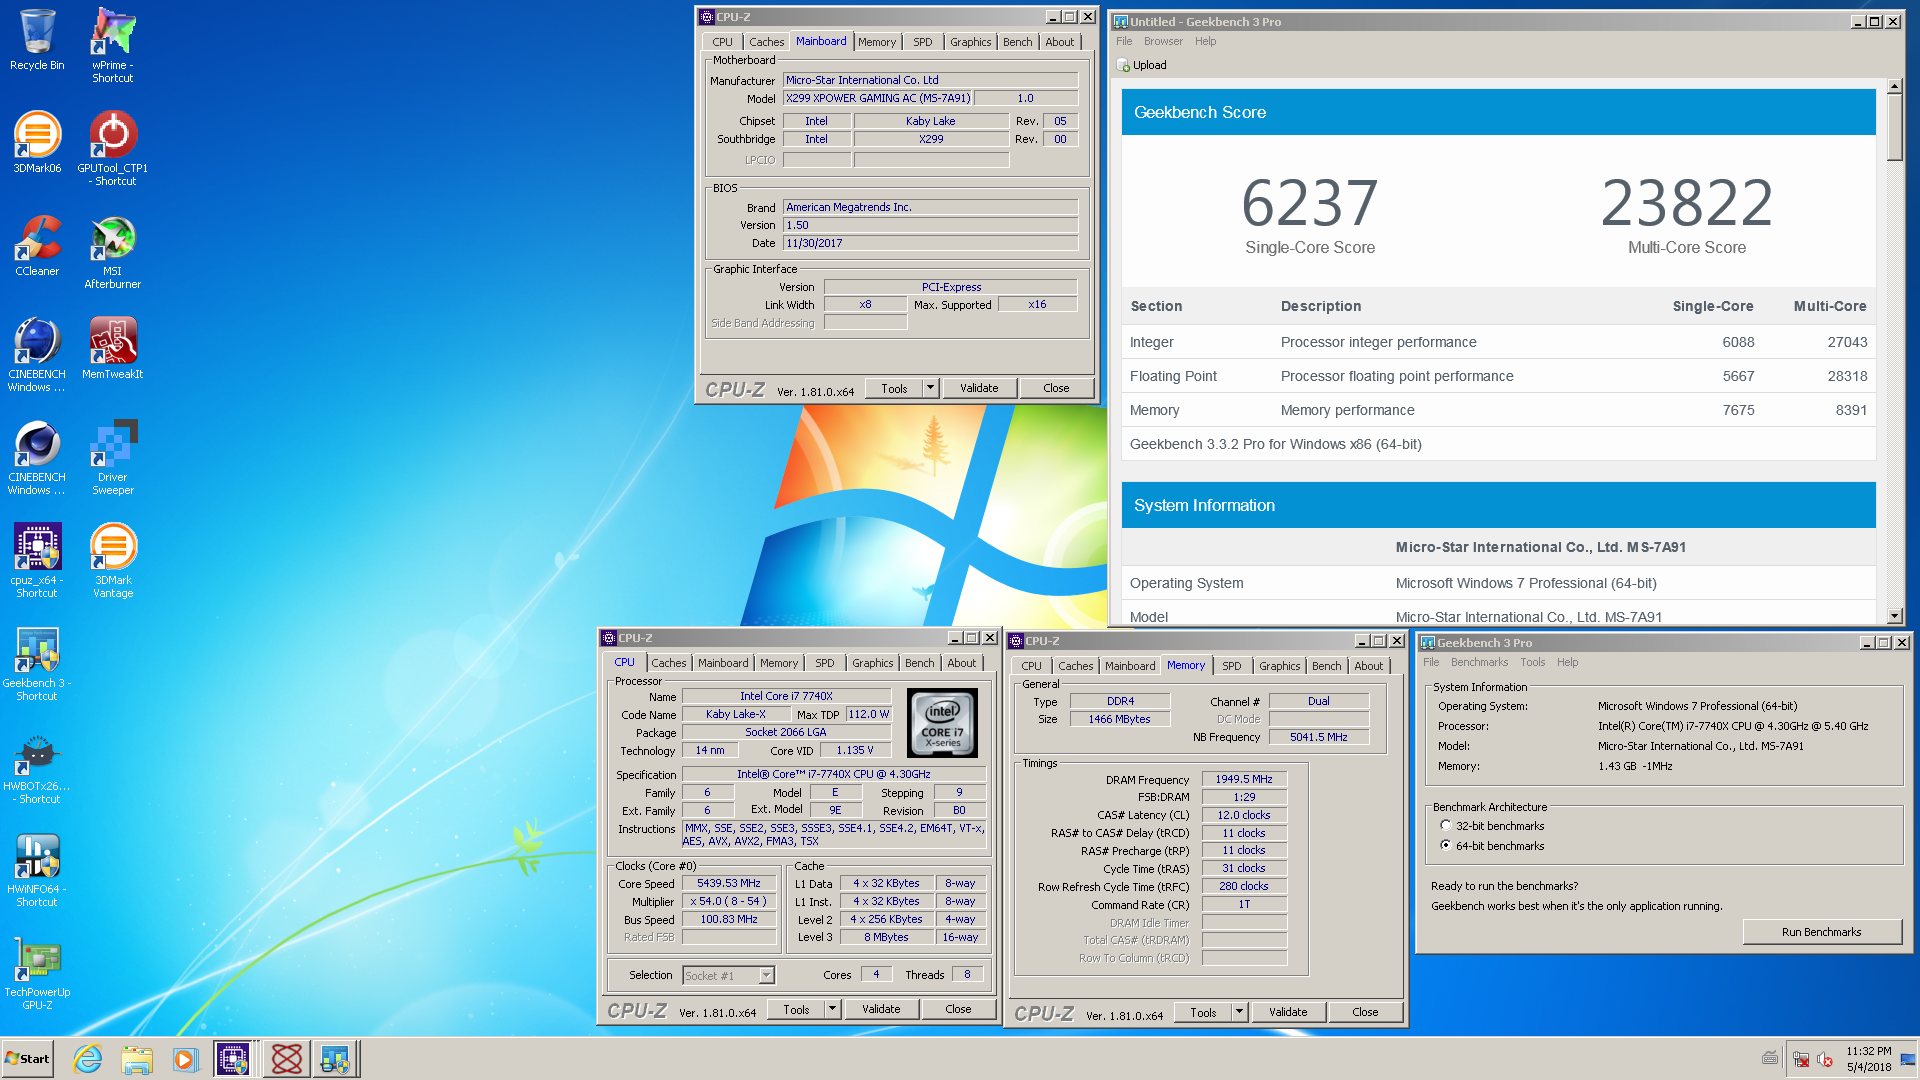The height and width of the screenshot is (1080, 1920).
Task: Click the scrollbar up arrow in Geekbench results
Action: (x=1895, y=87)
